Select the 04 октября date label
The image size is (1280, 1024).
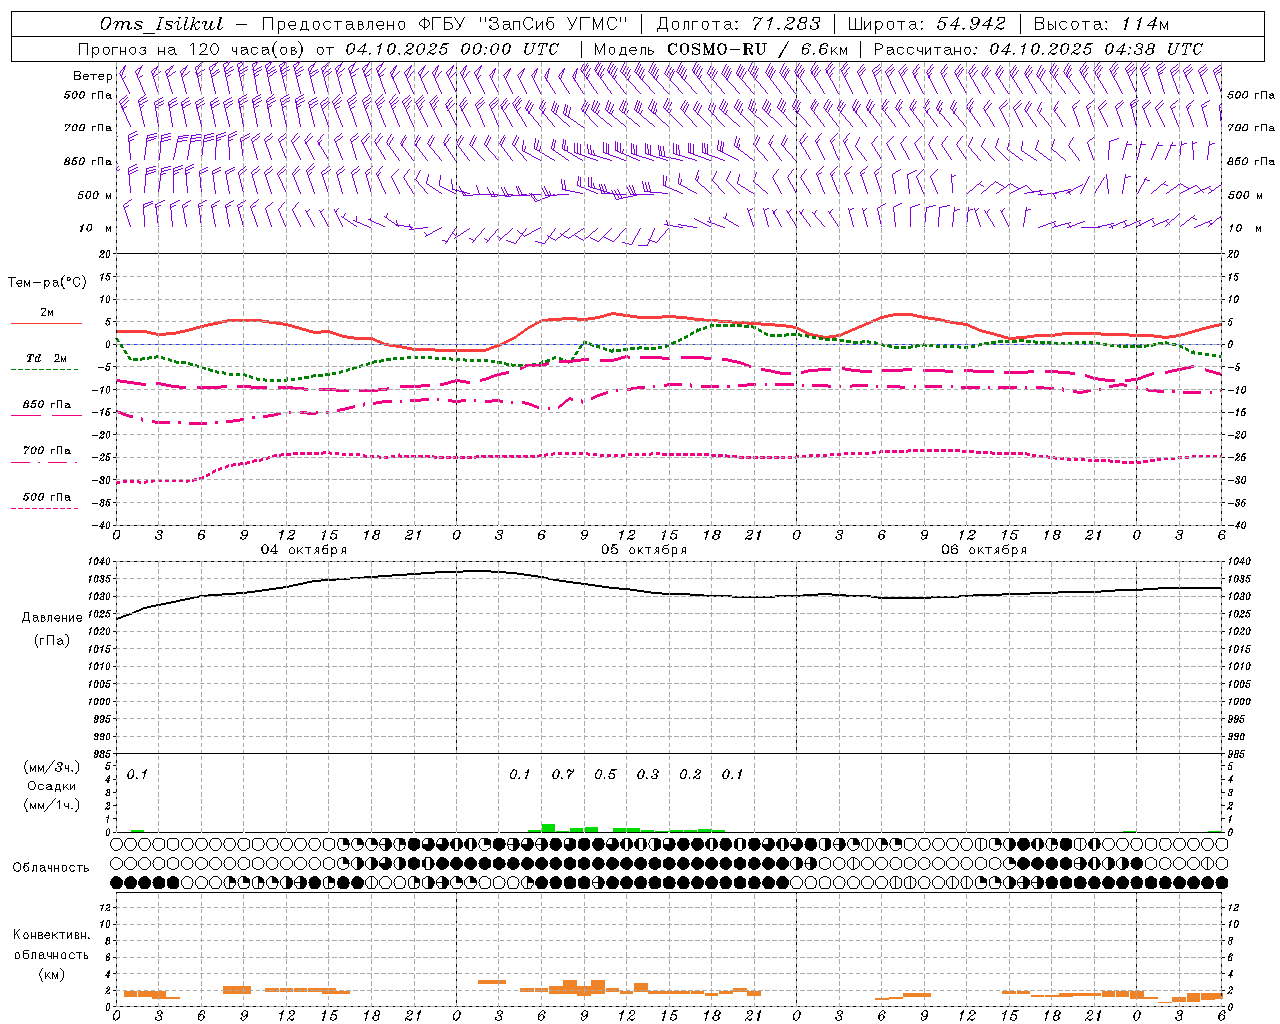304,550
